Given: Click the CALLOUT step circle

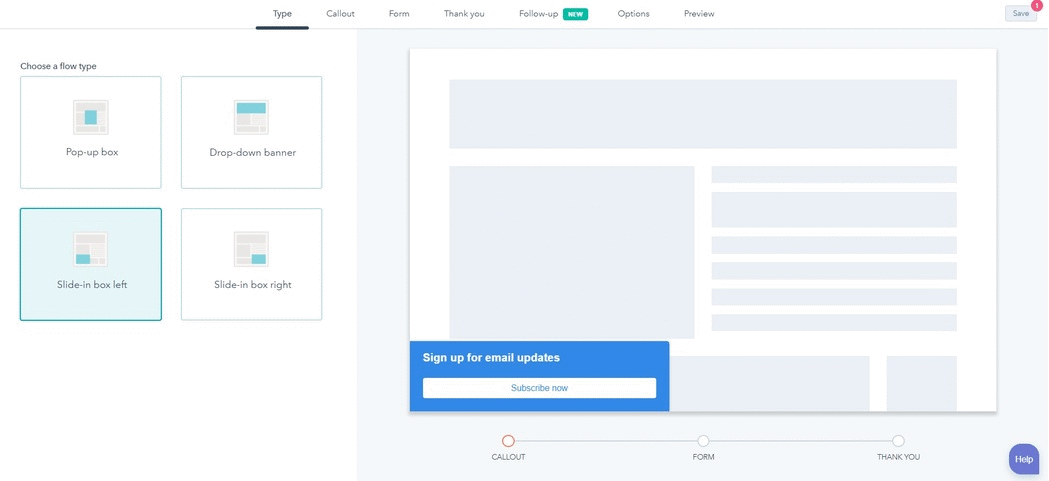Looking at the screenshot, I should pos(508,441).
